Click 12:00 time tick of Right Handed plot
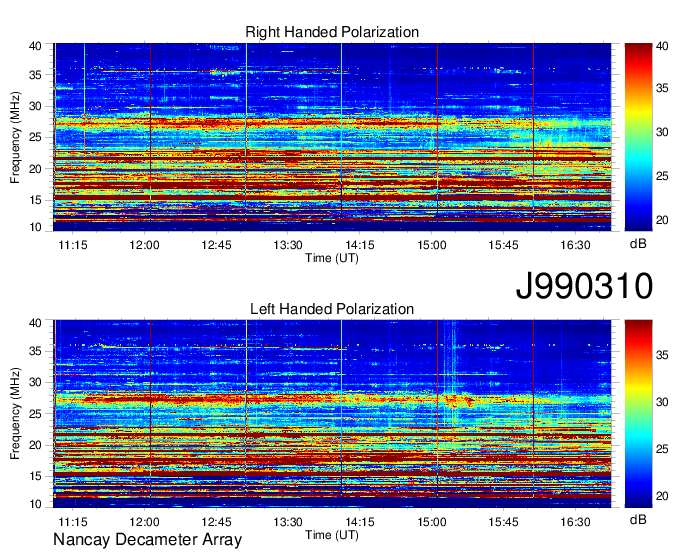 pyautogui.click(x=144, y=245)
